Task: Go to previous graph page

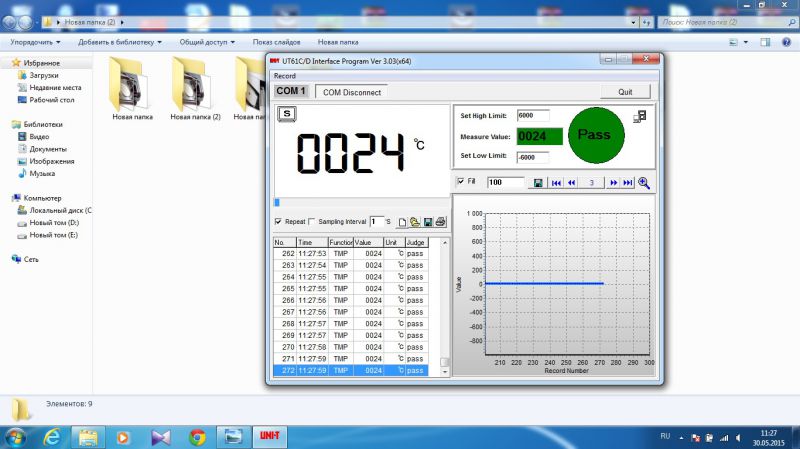Action: 571,183
